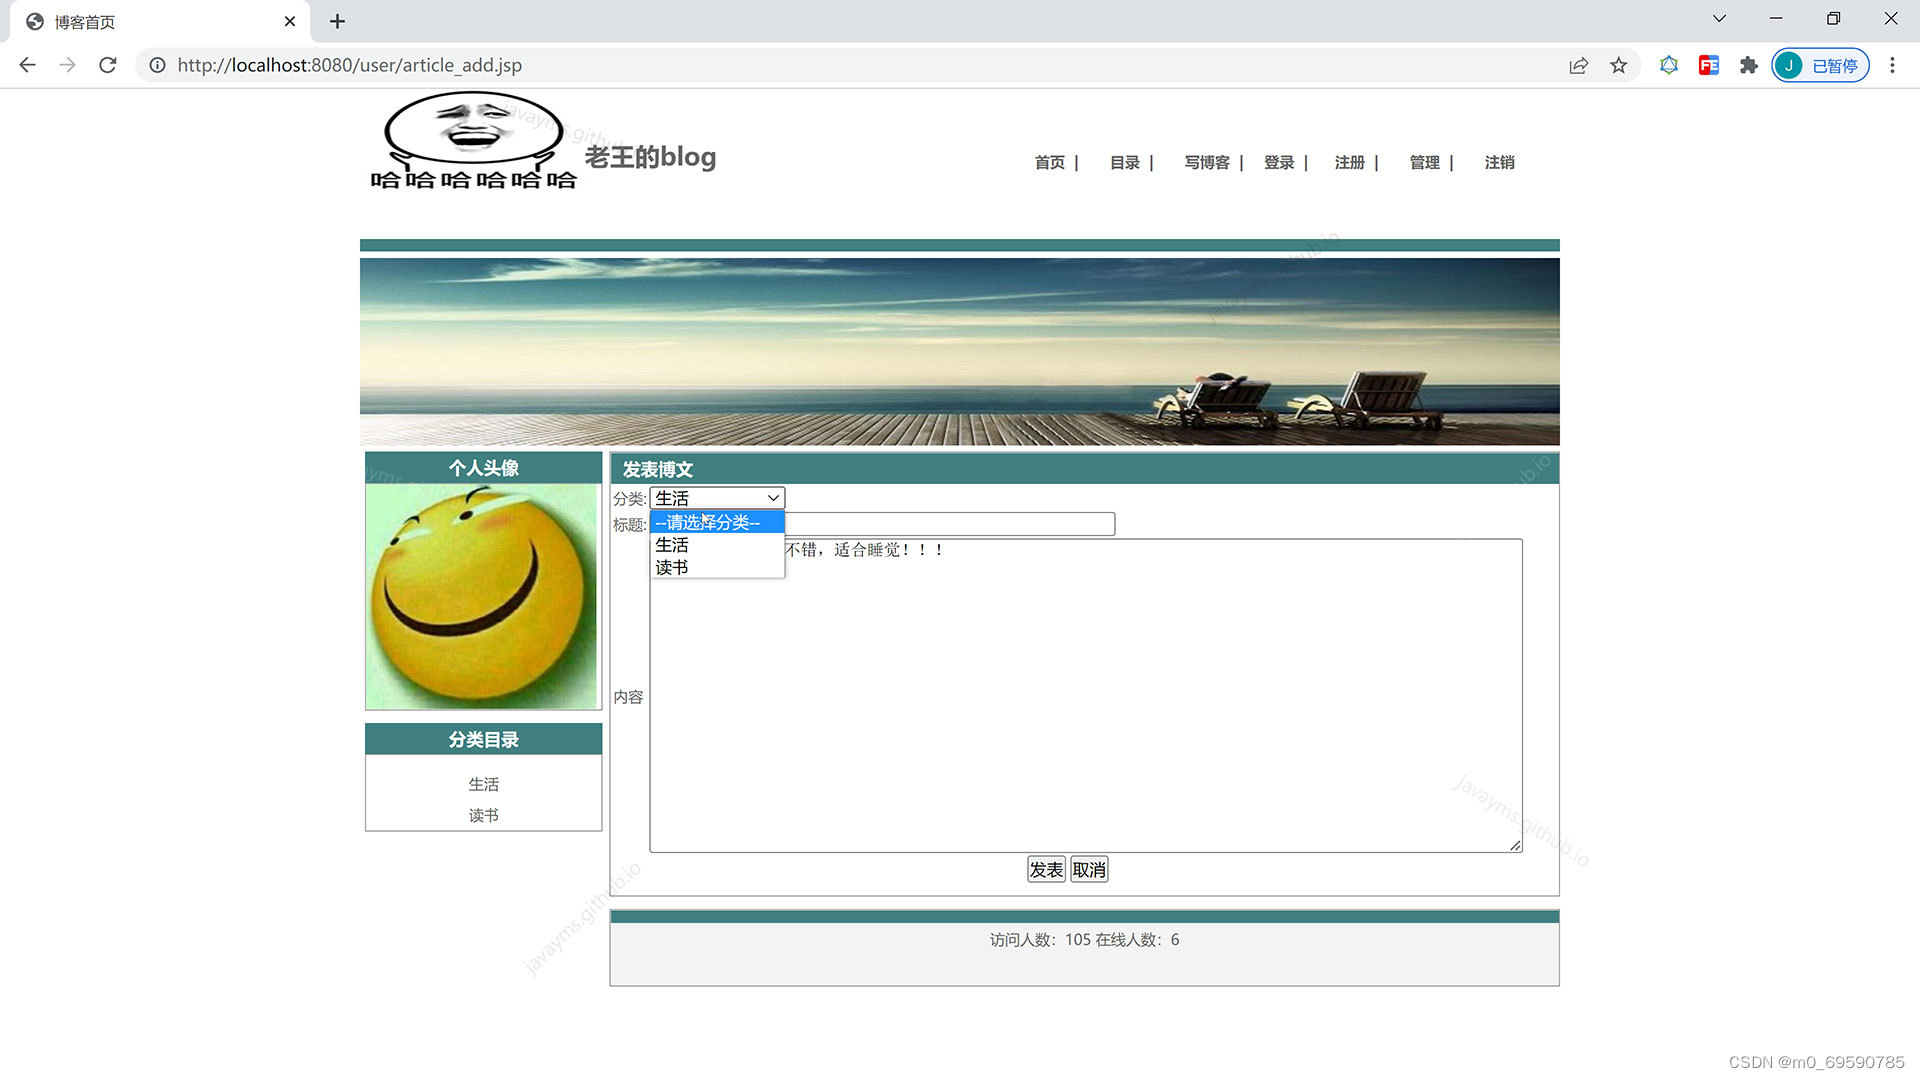Image resolution: width=1920 pixels, height=1080 pixels.
Task: Open 读书 category in sidebar 分类目录
Action: [483, 815]
